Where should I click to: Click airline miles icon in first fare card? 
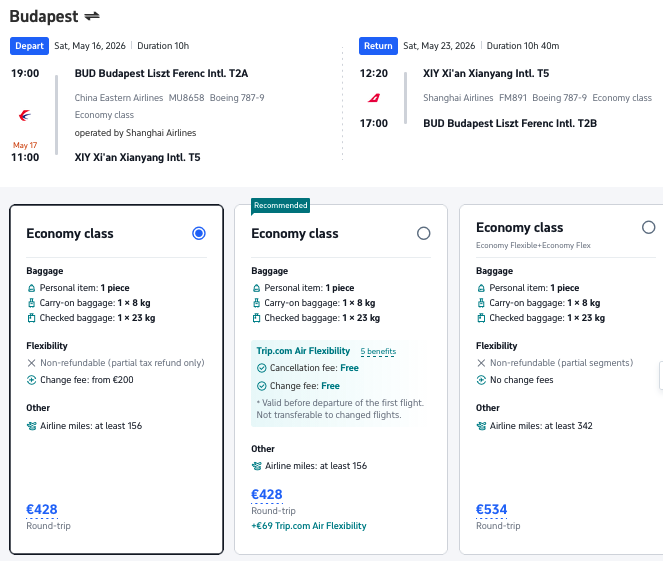pyautogui.click(x=32, y=425)
